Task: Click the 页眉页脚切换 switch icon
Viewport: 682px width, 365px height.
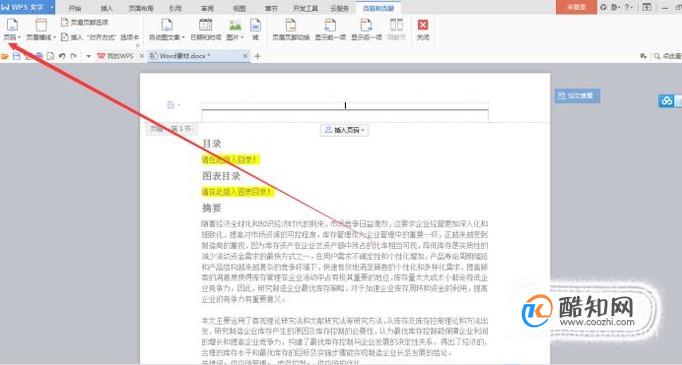Action: [290, 25]
